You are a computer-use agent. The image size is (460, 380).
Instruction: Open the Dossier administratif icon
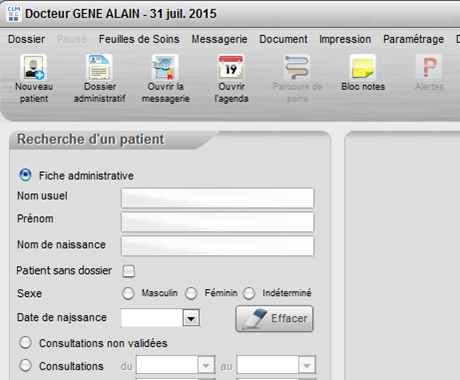pos(99,67)
